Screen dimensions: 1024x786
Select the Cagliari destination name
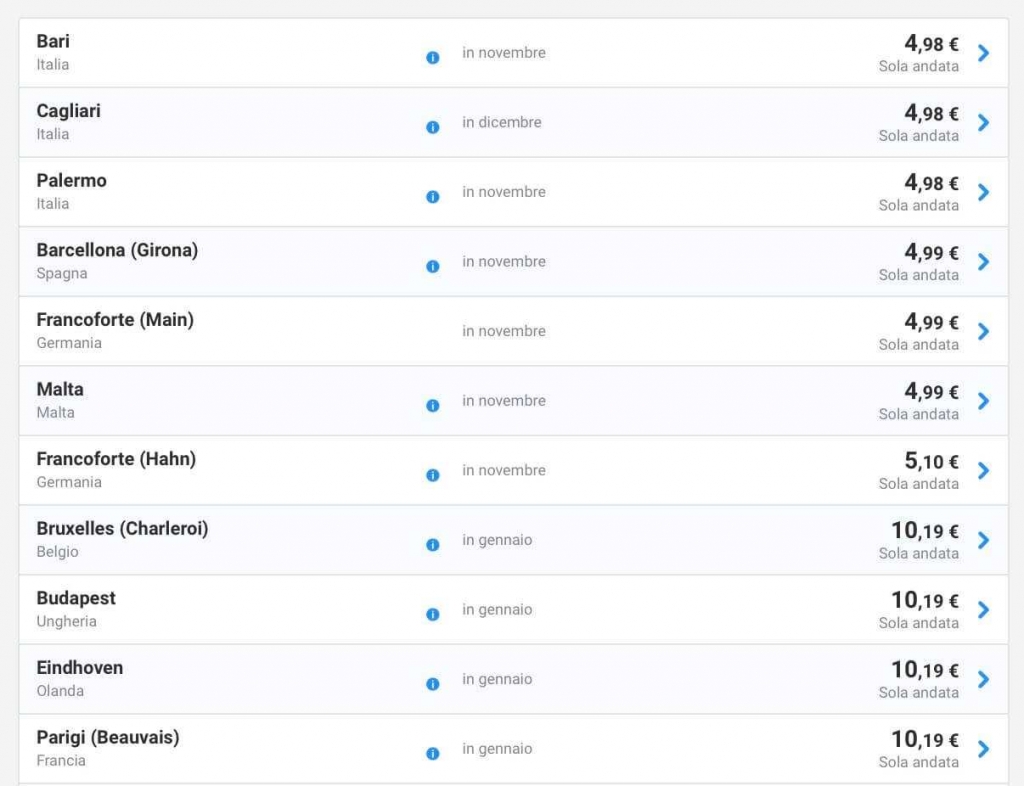tap(68, 111)
